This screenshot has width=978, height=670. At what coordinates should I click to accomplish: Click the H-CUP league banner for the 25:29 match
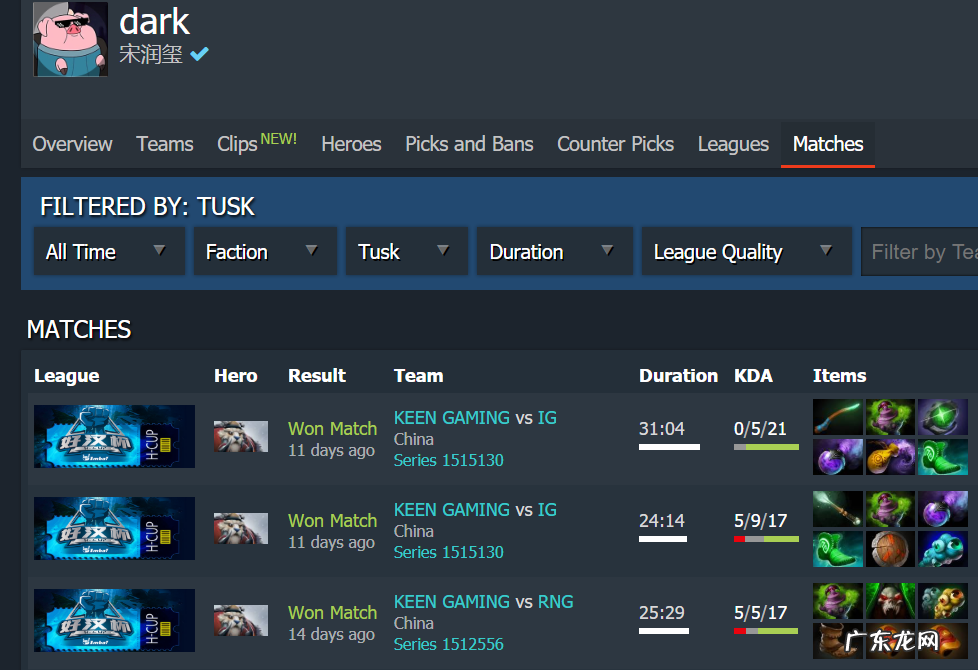(114, 620)
